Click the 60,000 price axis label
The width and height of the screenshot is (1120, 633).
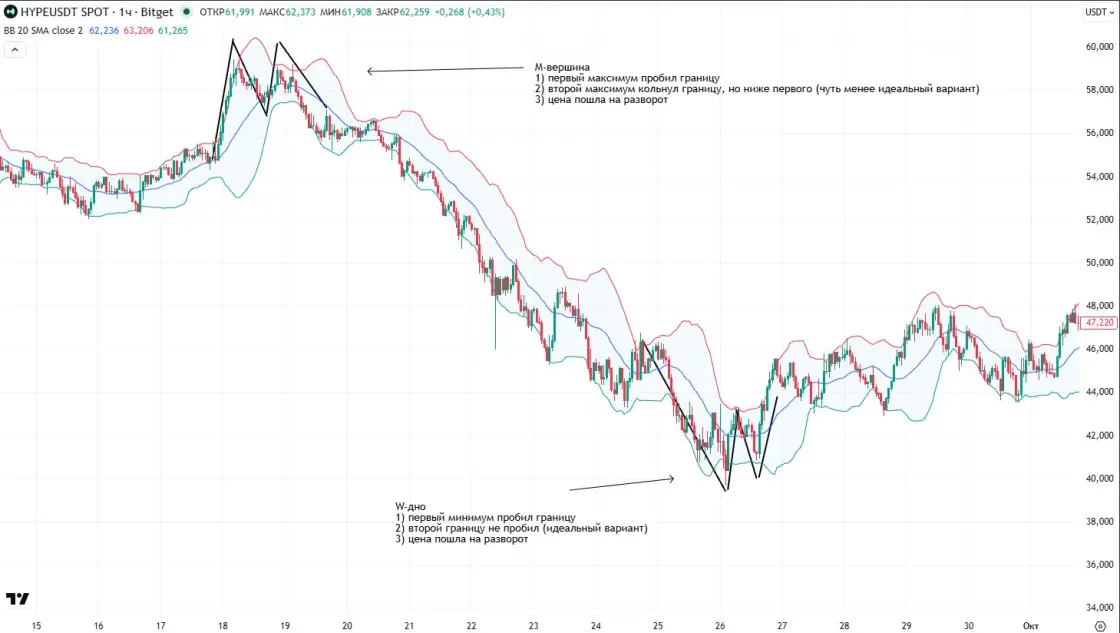point(1099,46)
